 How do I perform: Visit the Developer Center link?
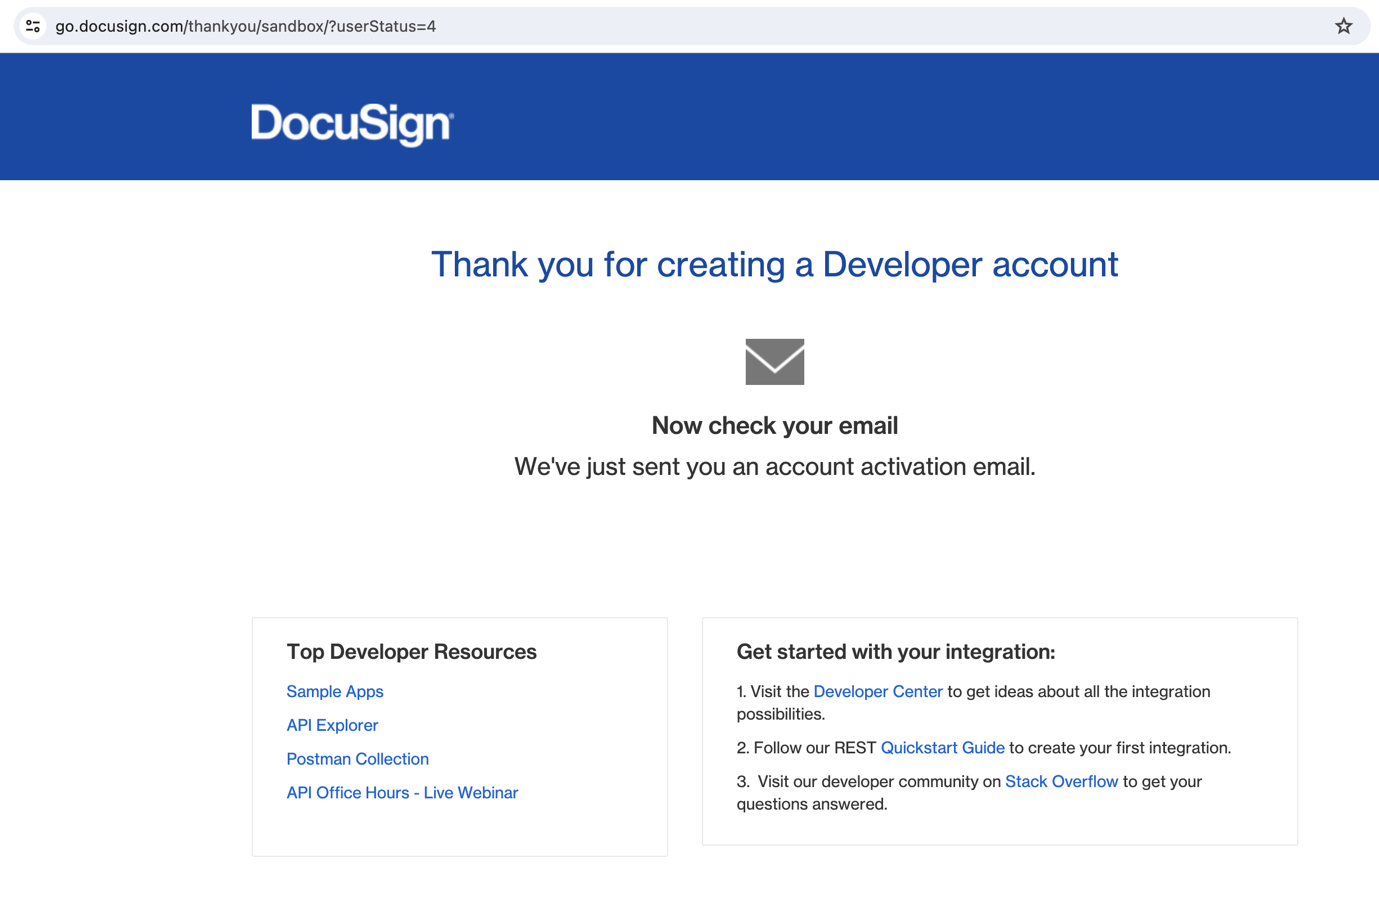point(878,691)
